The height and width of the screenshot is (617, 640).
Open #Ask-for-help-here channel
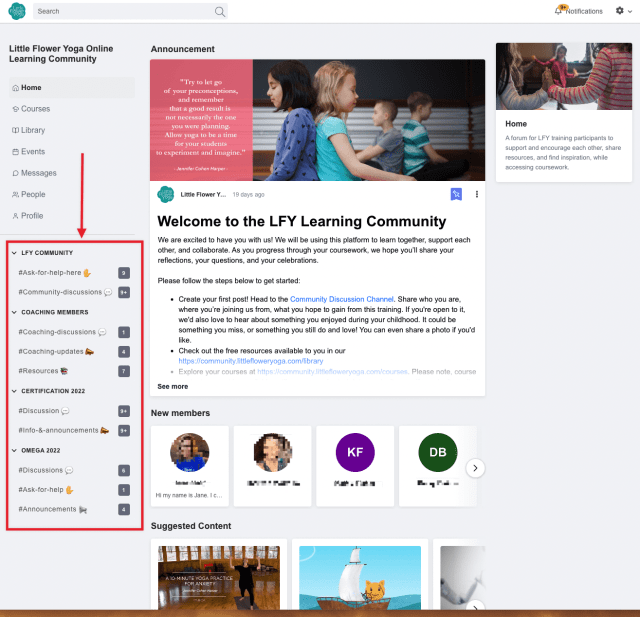(x=55, y=273)
